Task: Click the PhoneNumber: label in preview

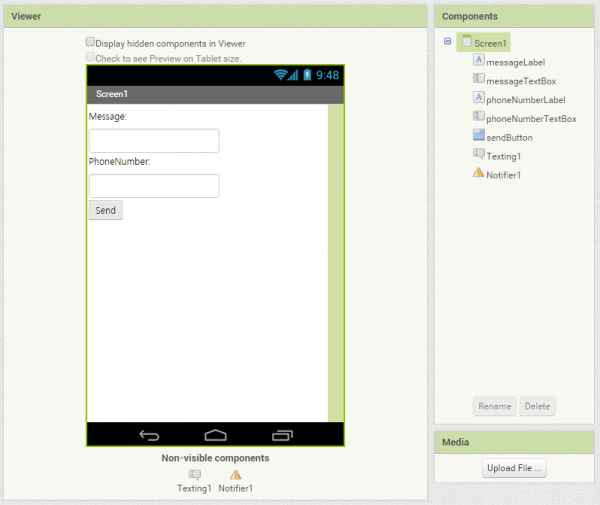Action: click(x=119, y=161)
